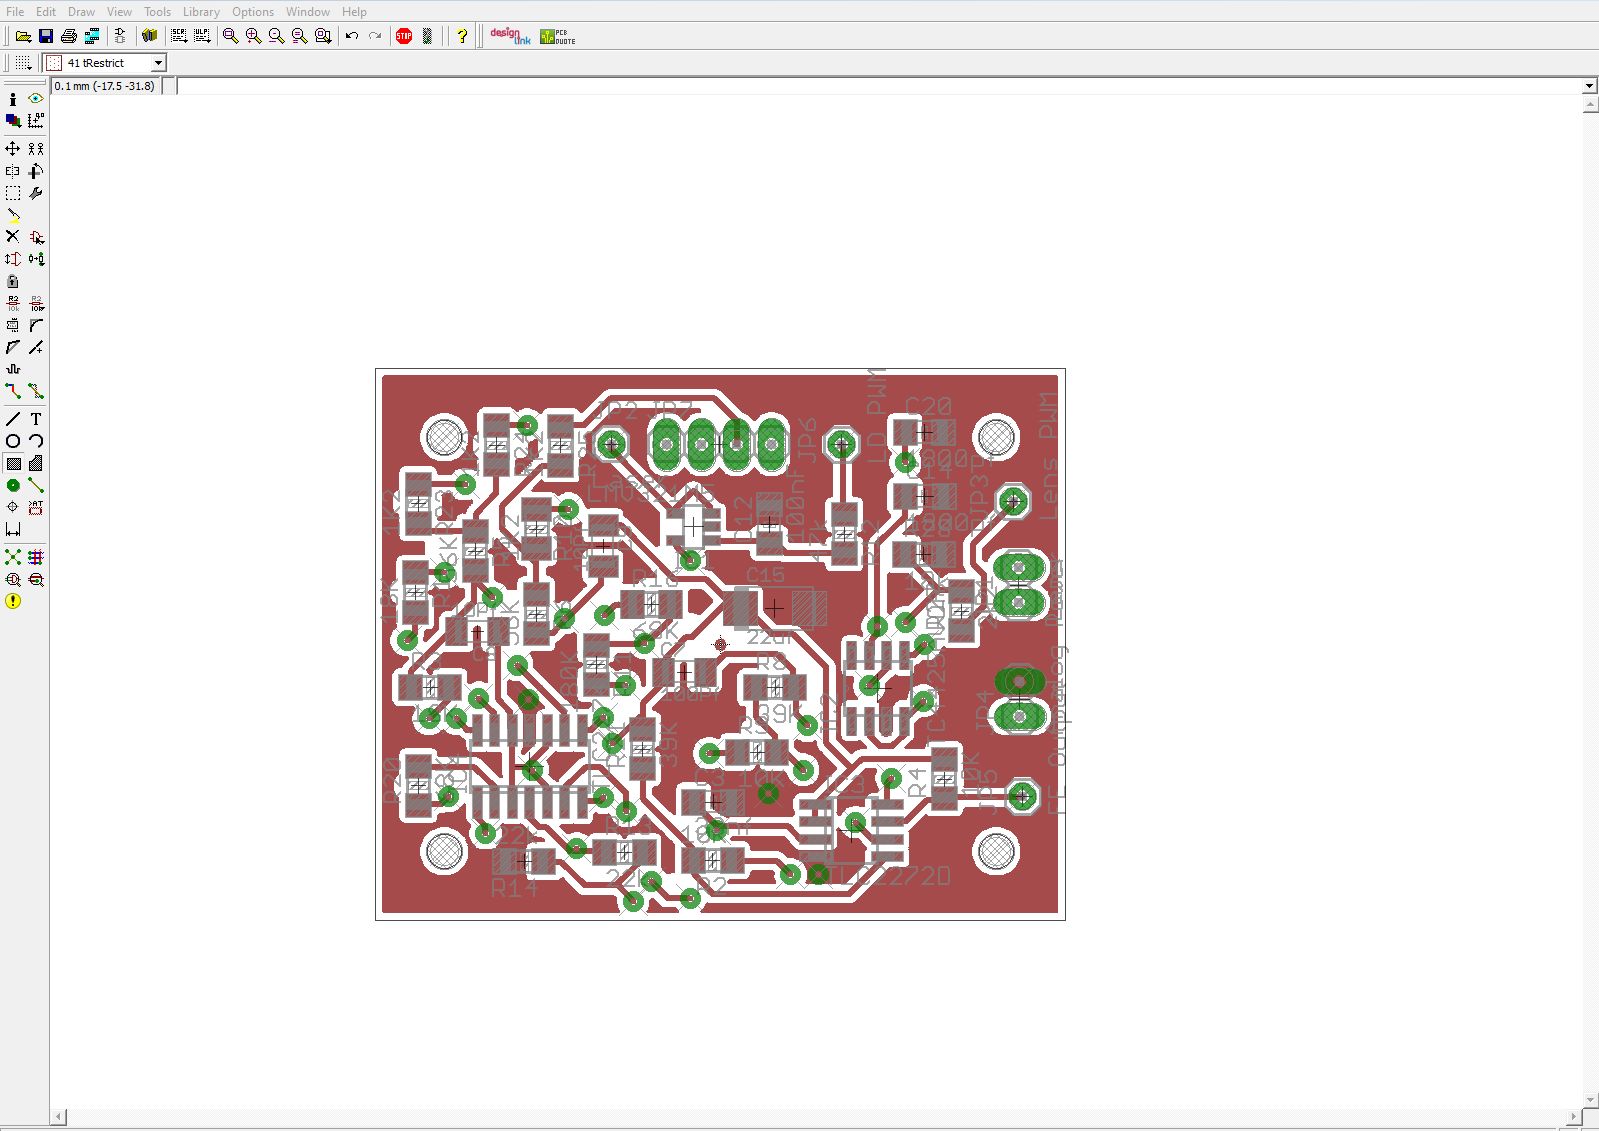Open the Tools menu
The width and height of the screenshot is (1599, 1131).
157,12
